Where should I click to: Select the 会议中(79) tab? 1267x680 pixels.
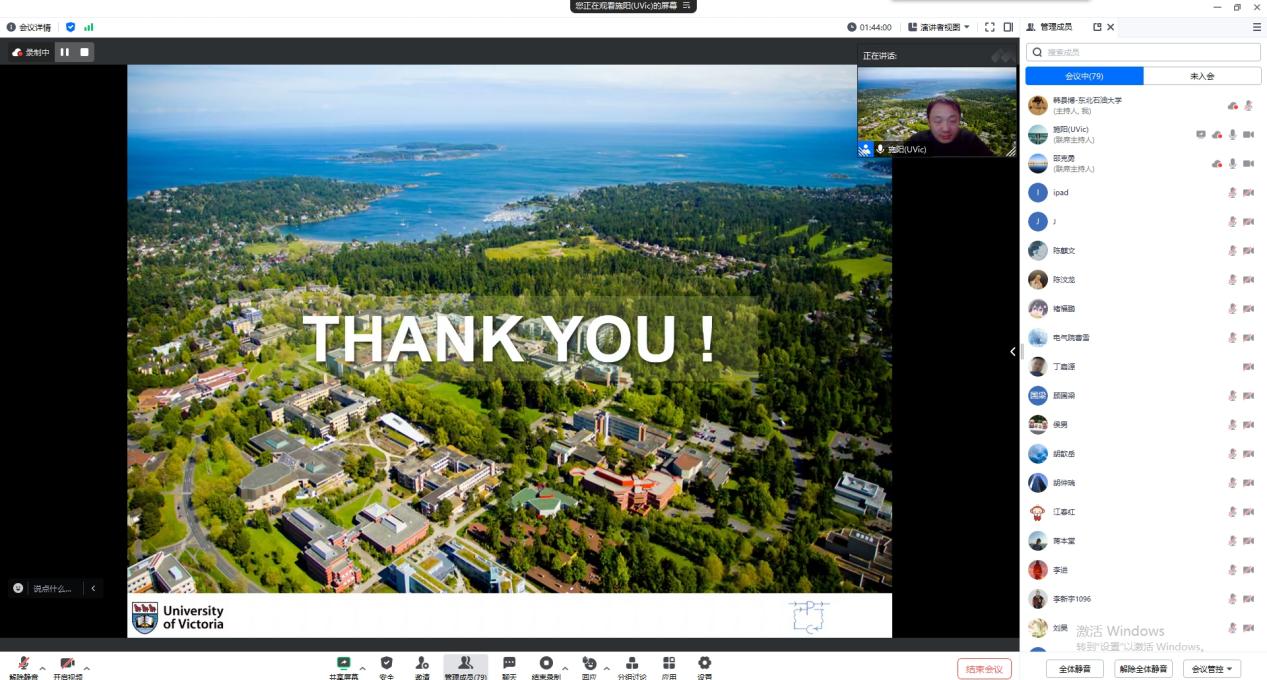1084,76
